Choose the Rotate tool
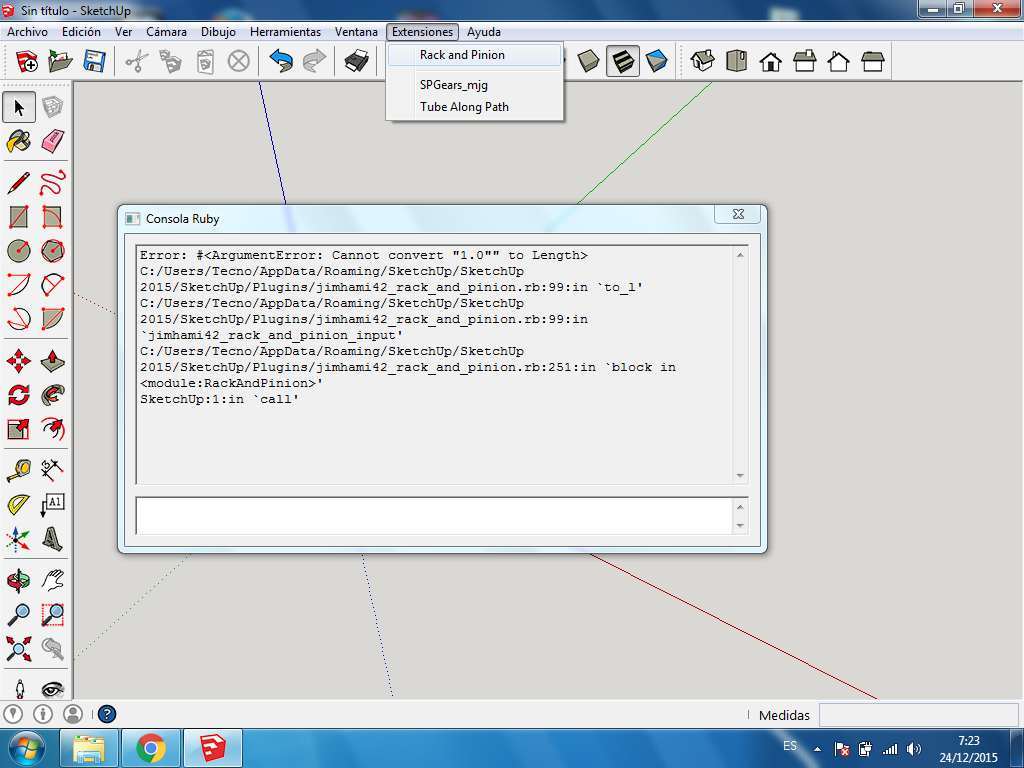This screenshot has height=768, width=1024. (x=19, y=394)
